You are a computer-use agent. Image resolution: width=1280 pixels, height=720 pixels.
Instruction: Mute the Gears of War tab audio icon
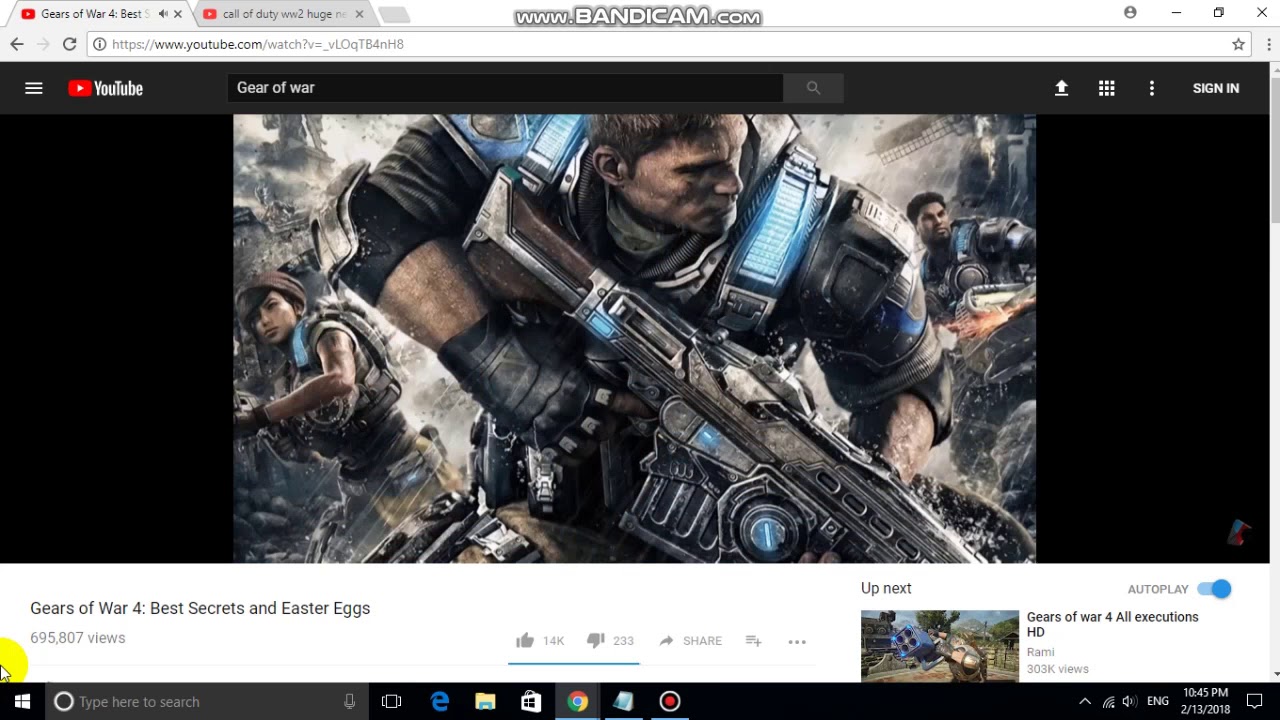[163, 14]
